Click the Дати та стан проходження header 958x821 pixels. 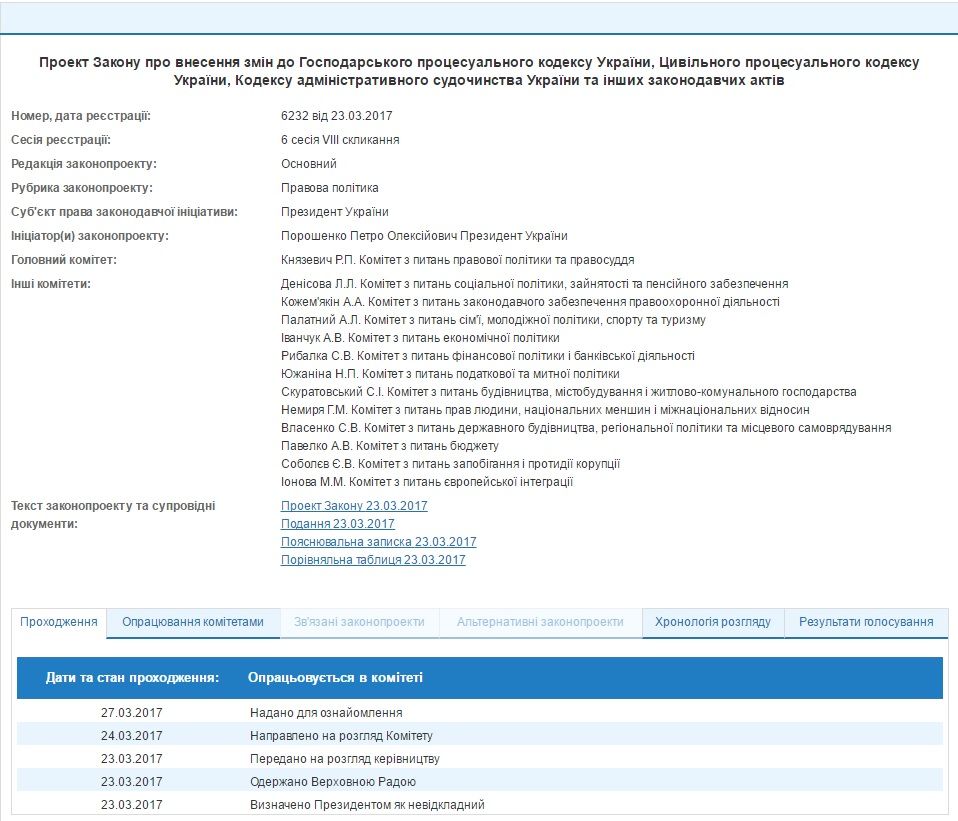tap(132, 678)
